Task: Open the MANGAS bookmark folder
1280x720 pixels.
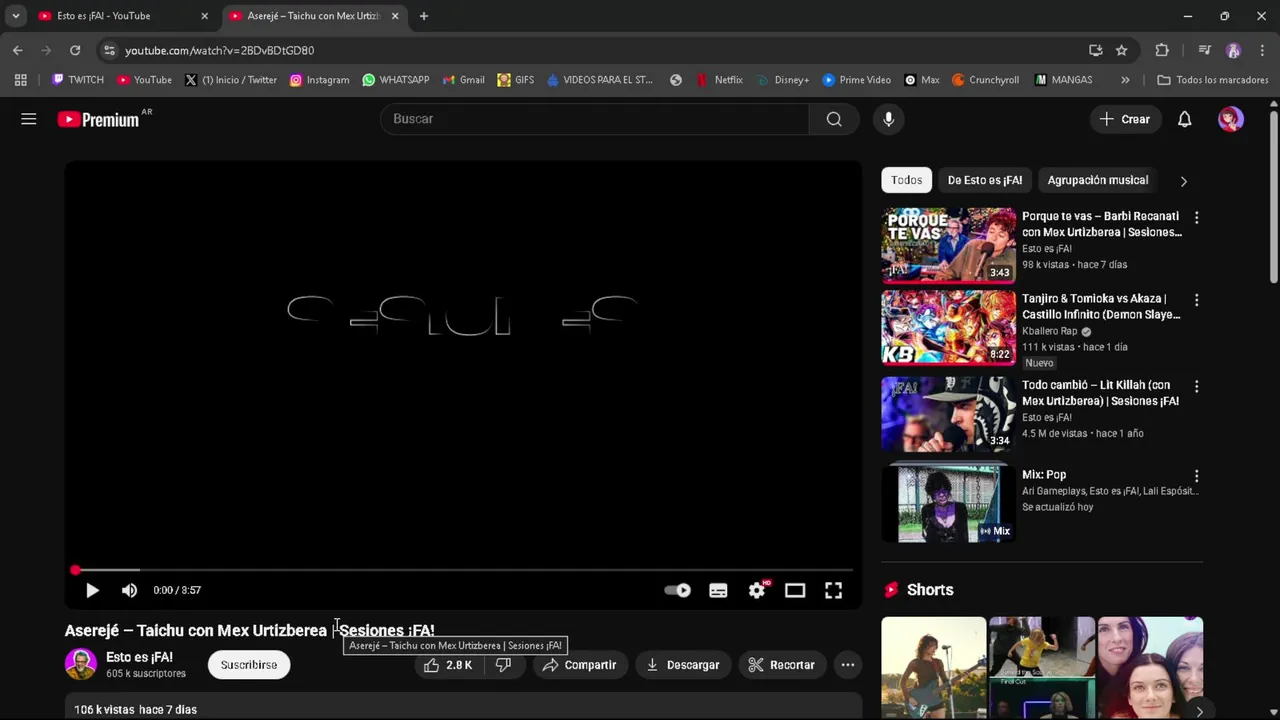Action: [x=1064, y=80]
